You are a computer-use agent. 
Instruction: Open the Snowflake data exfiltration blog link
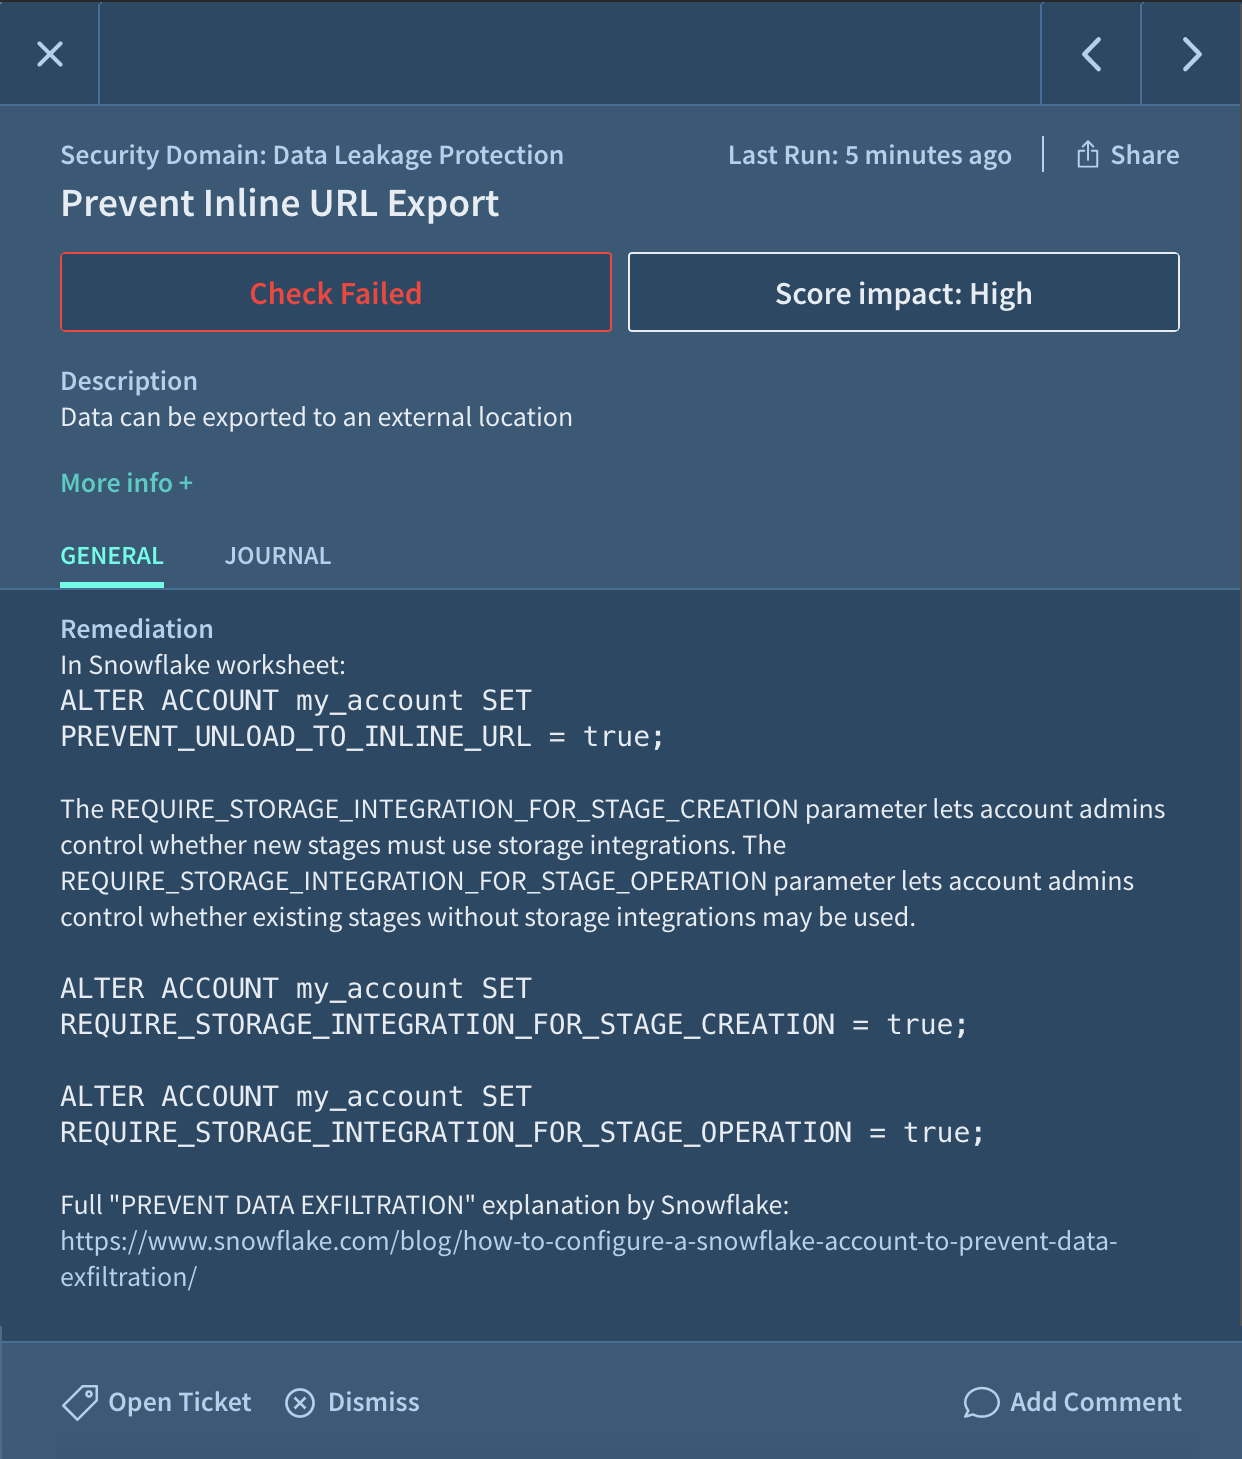589,1259
